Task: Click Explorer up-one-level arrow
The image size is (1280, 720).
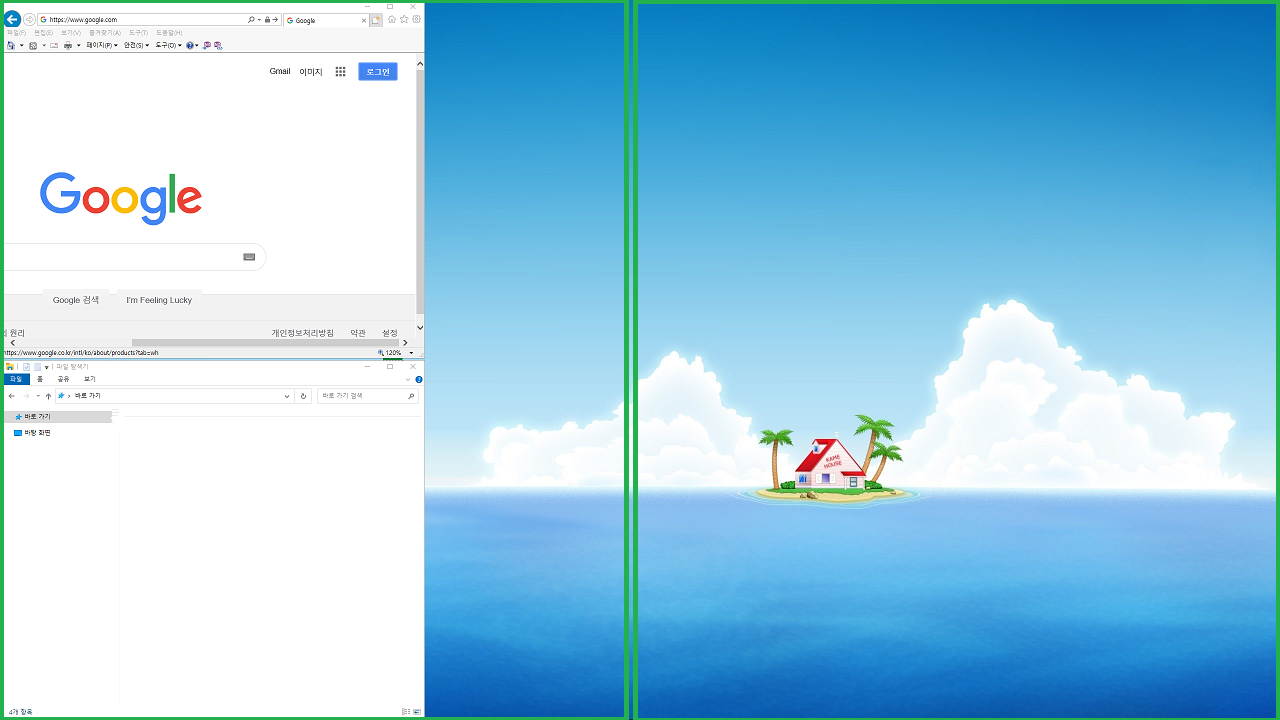Action: click(48, 396)
